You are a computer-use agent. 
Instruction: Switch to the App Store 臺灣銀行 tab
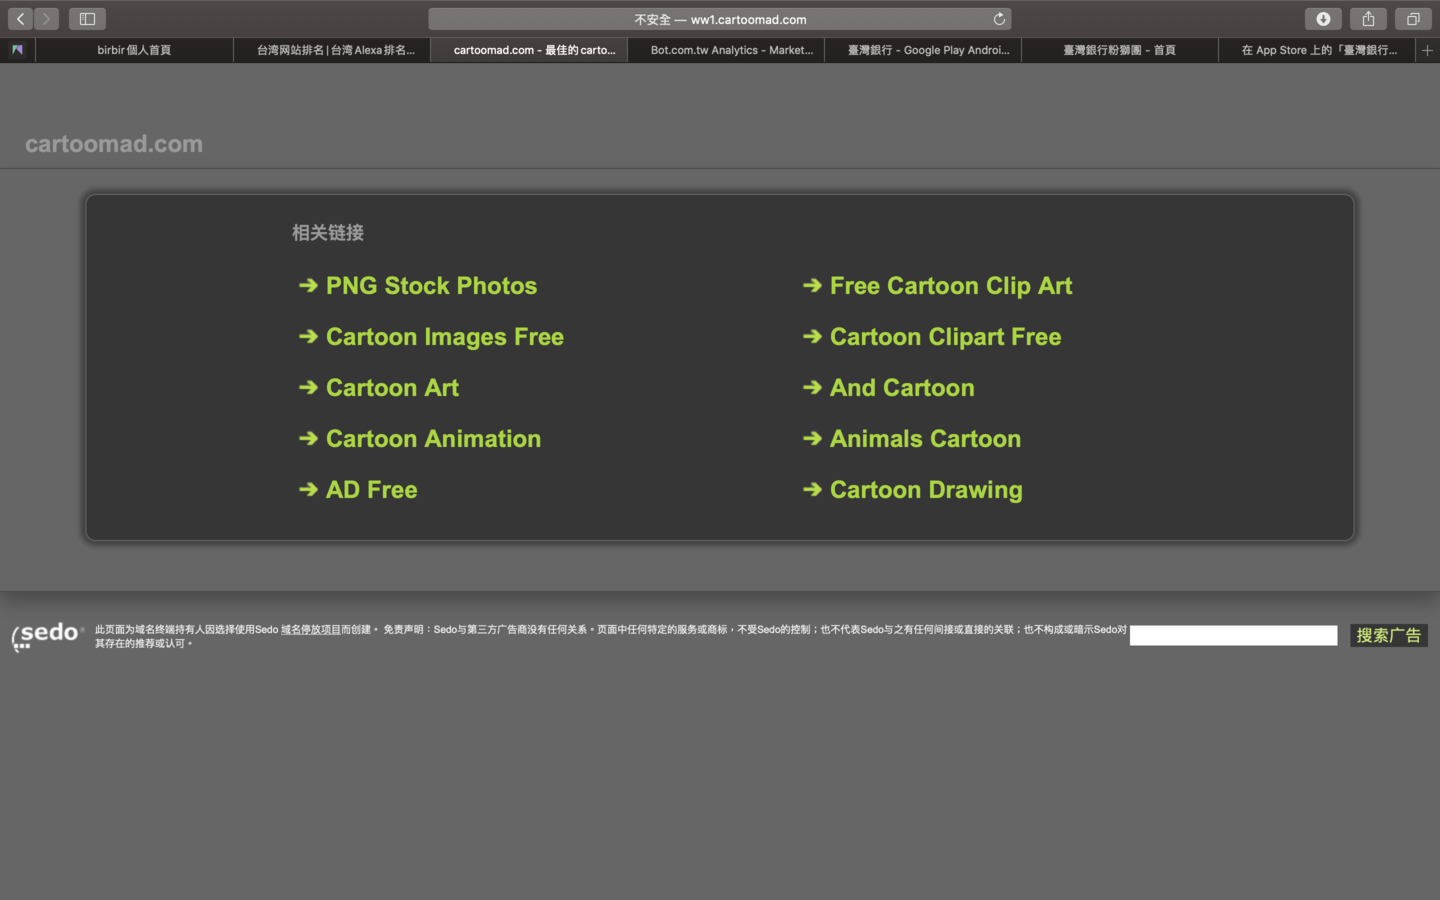1317,50
